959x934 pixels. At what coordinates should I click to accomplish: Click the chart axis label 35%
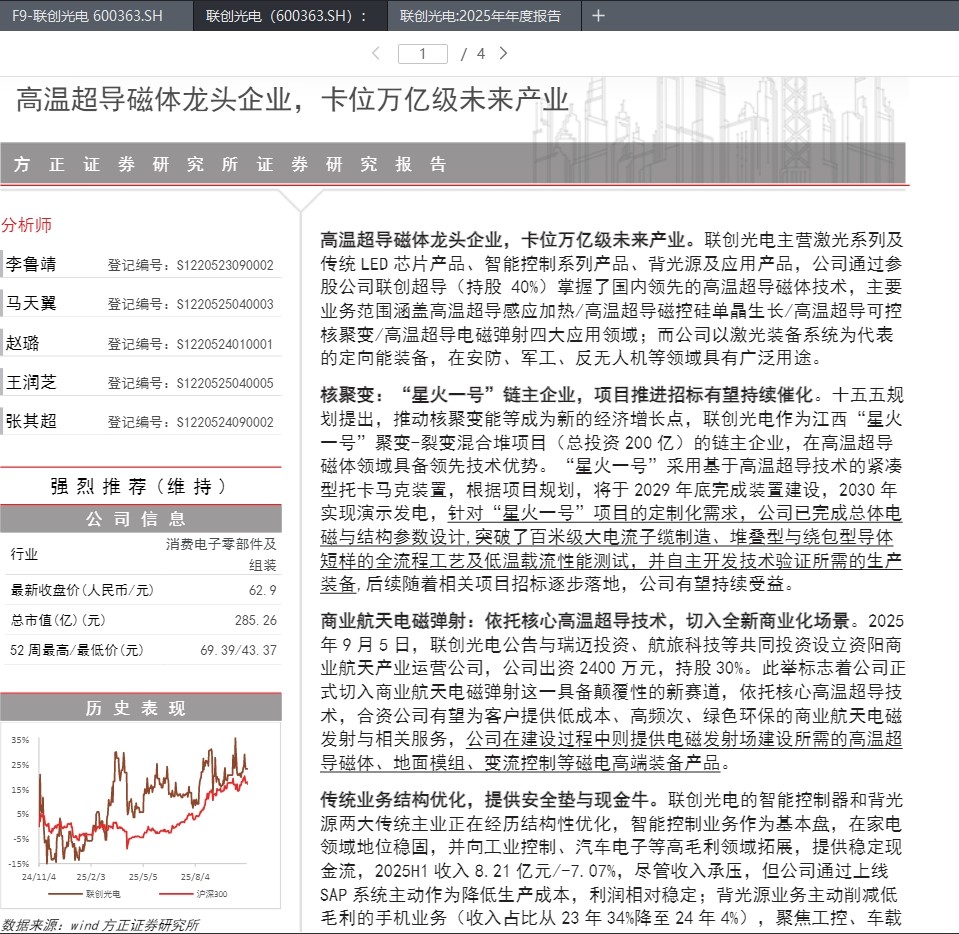point(20,740)
